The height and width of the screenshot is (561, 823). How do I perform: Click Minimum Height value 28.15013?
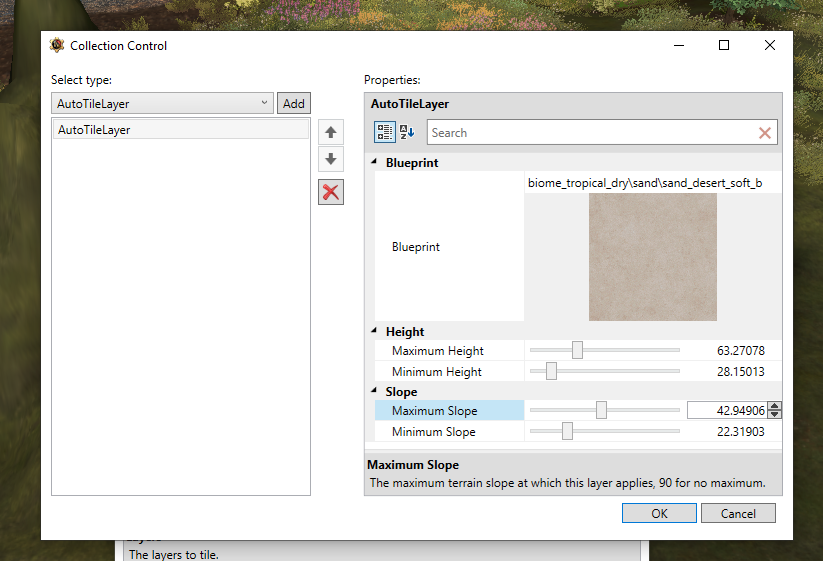[741, 372]
